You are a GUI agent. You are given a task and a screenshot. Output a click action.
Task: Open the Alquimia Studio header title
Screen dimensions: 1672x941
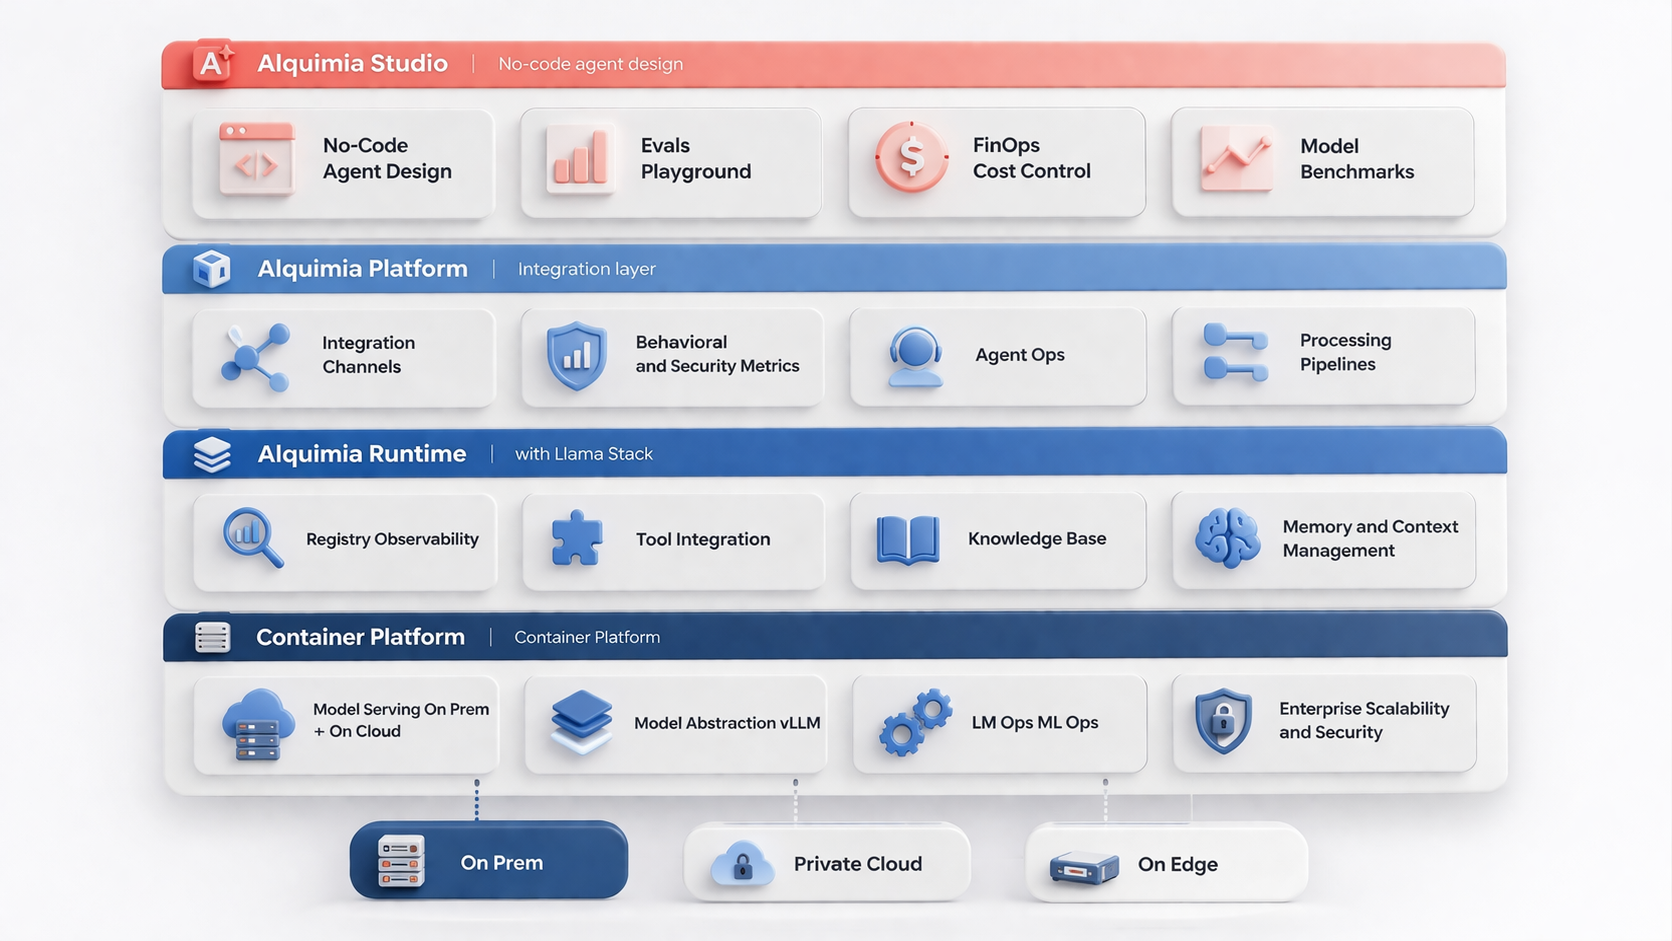(352, 63)
